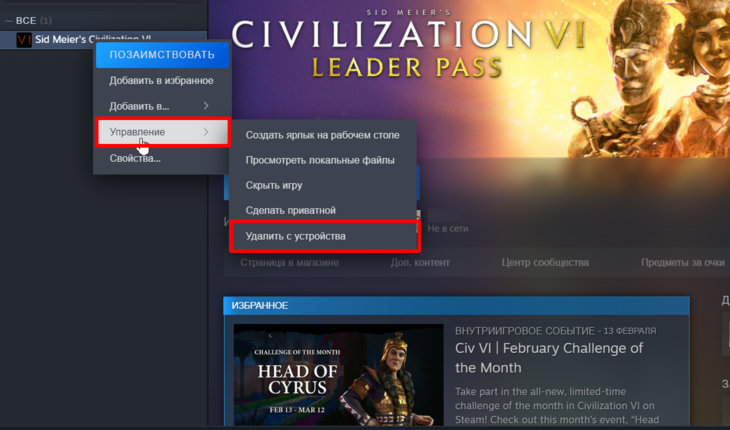Image resolution: width=730 pixels, height=430 pixels.
Task: Select ПОЗАИМСТВОВАТЬ in the context menu
Action: [x=162, y=54]
